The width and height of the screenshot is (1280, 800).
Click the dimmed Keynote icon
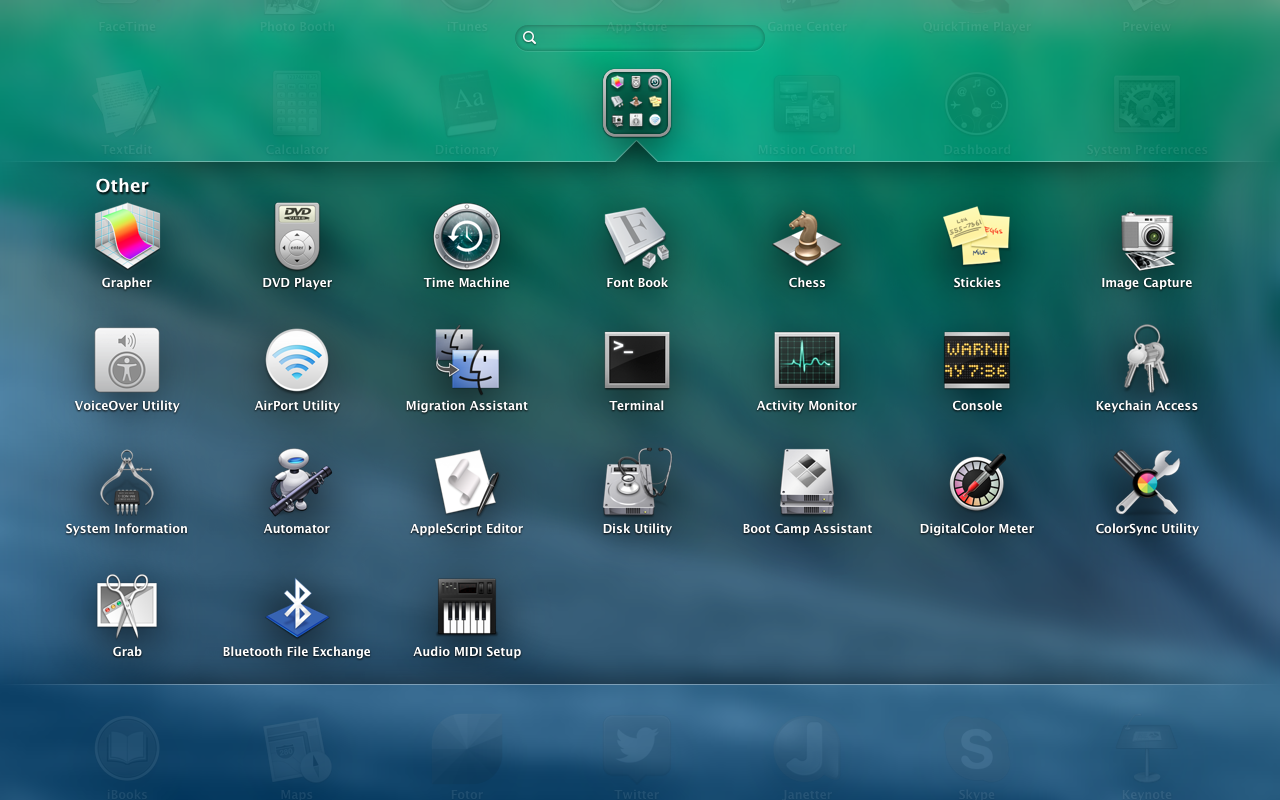1147,750
